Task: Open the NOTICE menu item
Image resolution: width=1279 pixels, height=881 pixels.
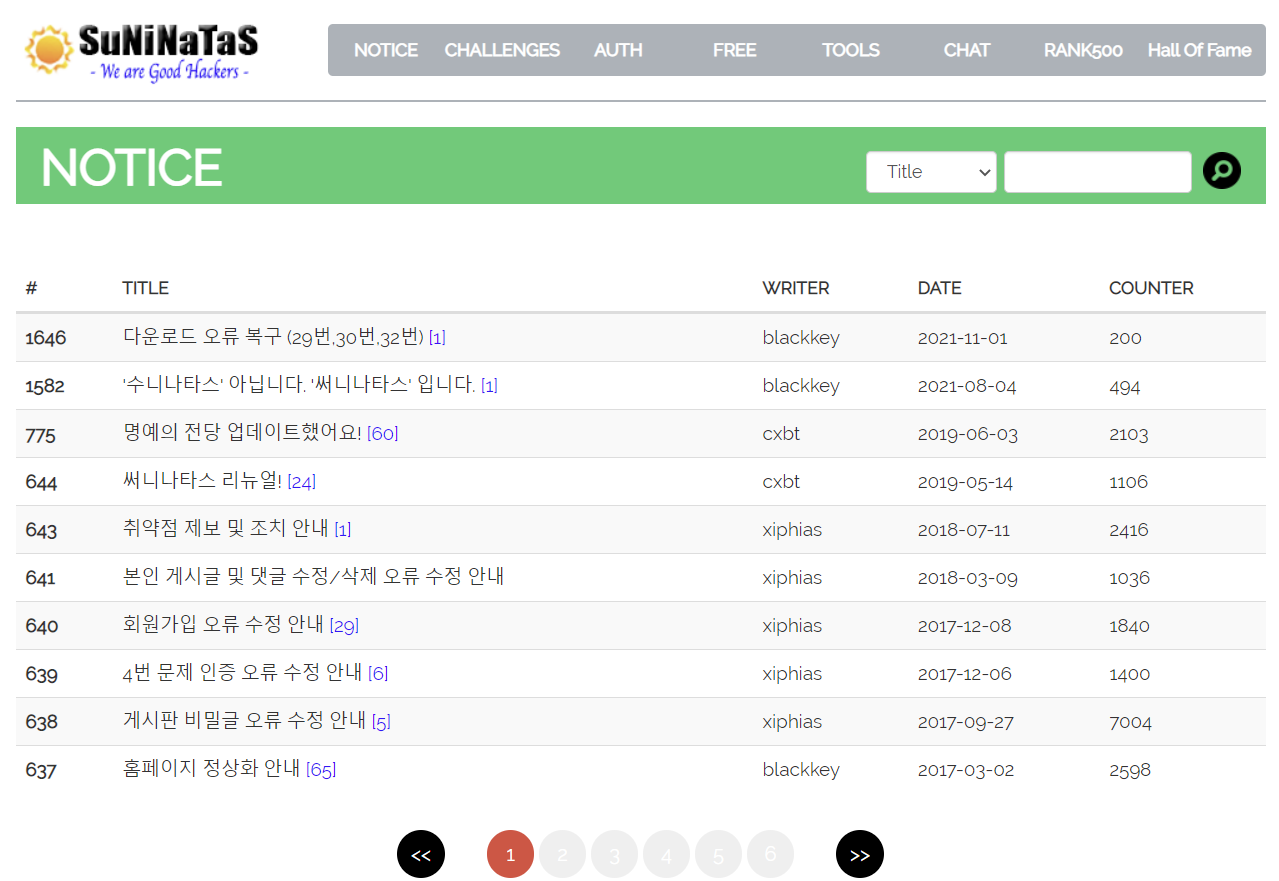Action: (386, 50)
